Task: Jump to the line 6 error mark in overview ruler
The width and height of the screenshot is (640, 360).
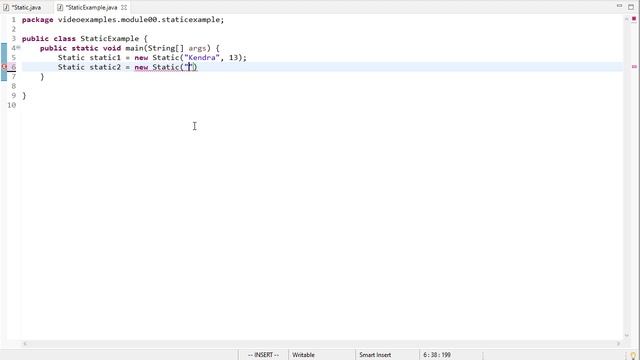Action: 634,67
